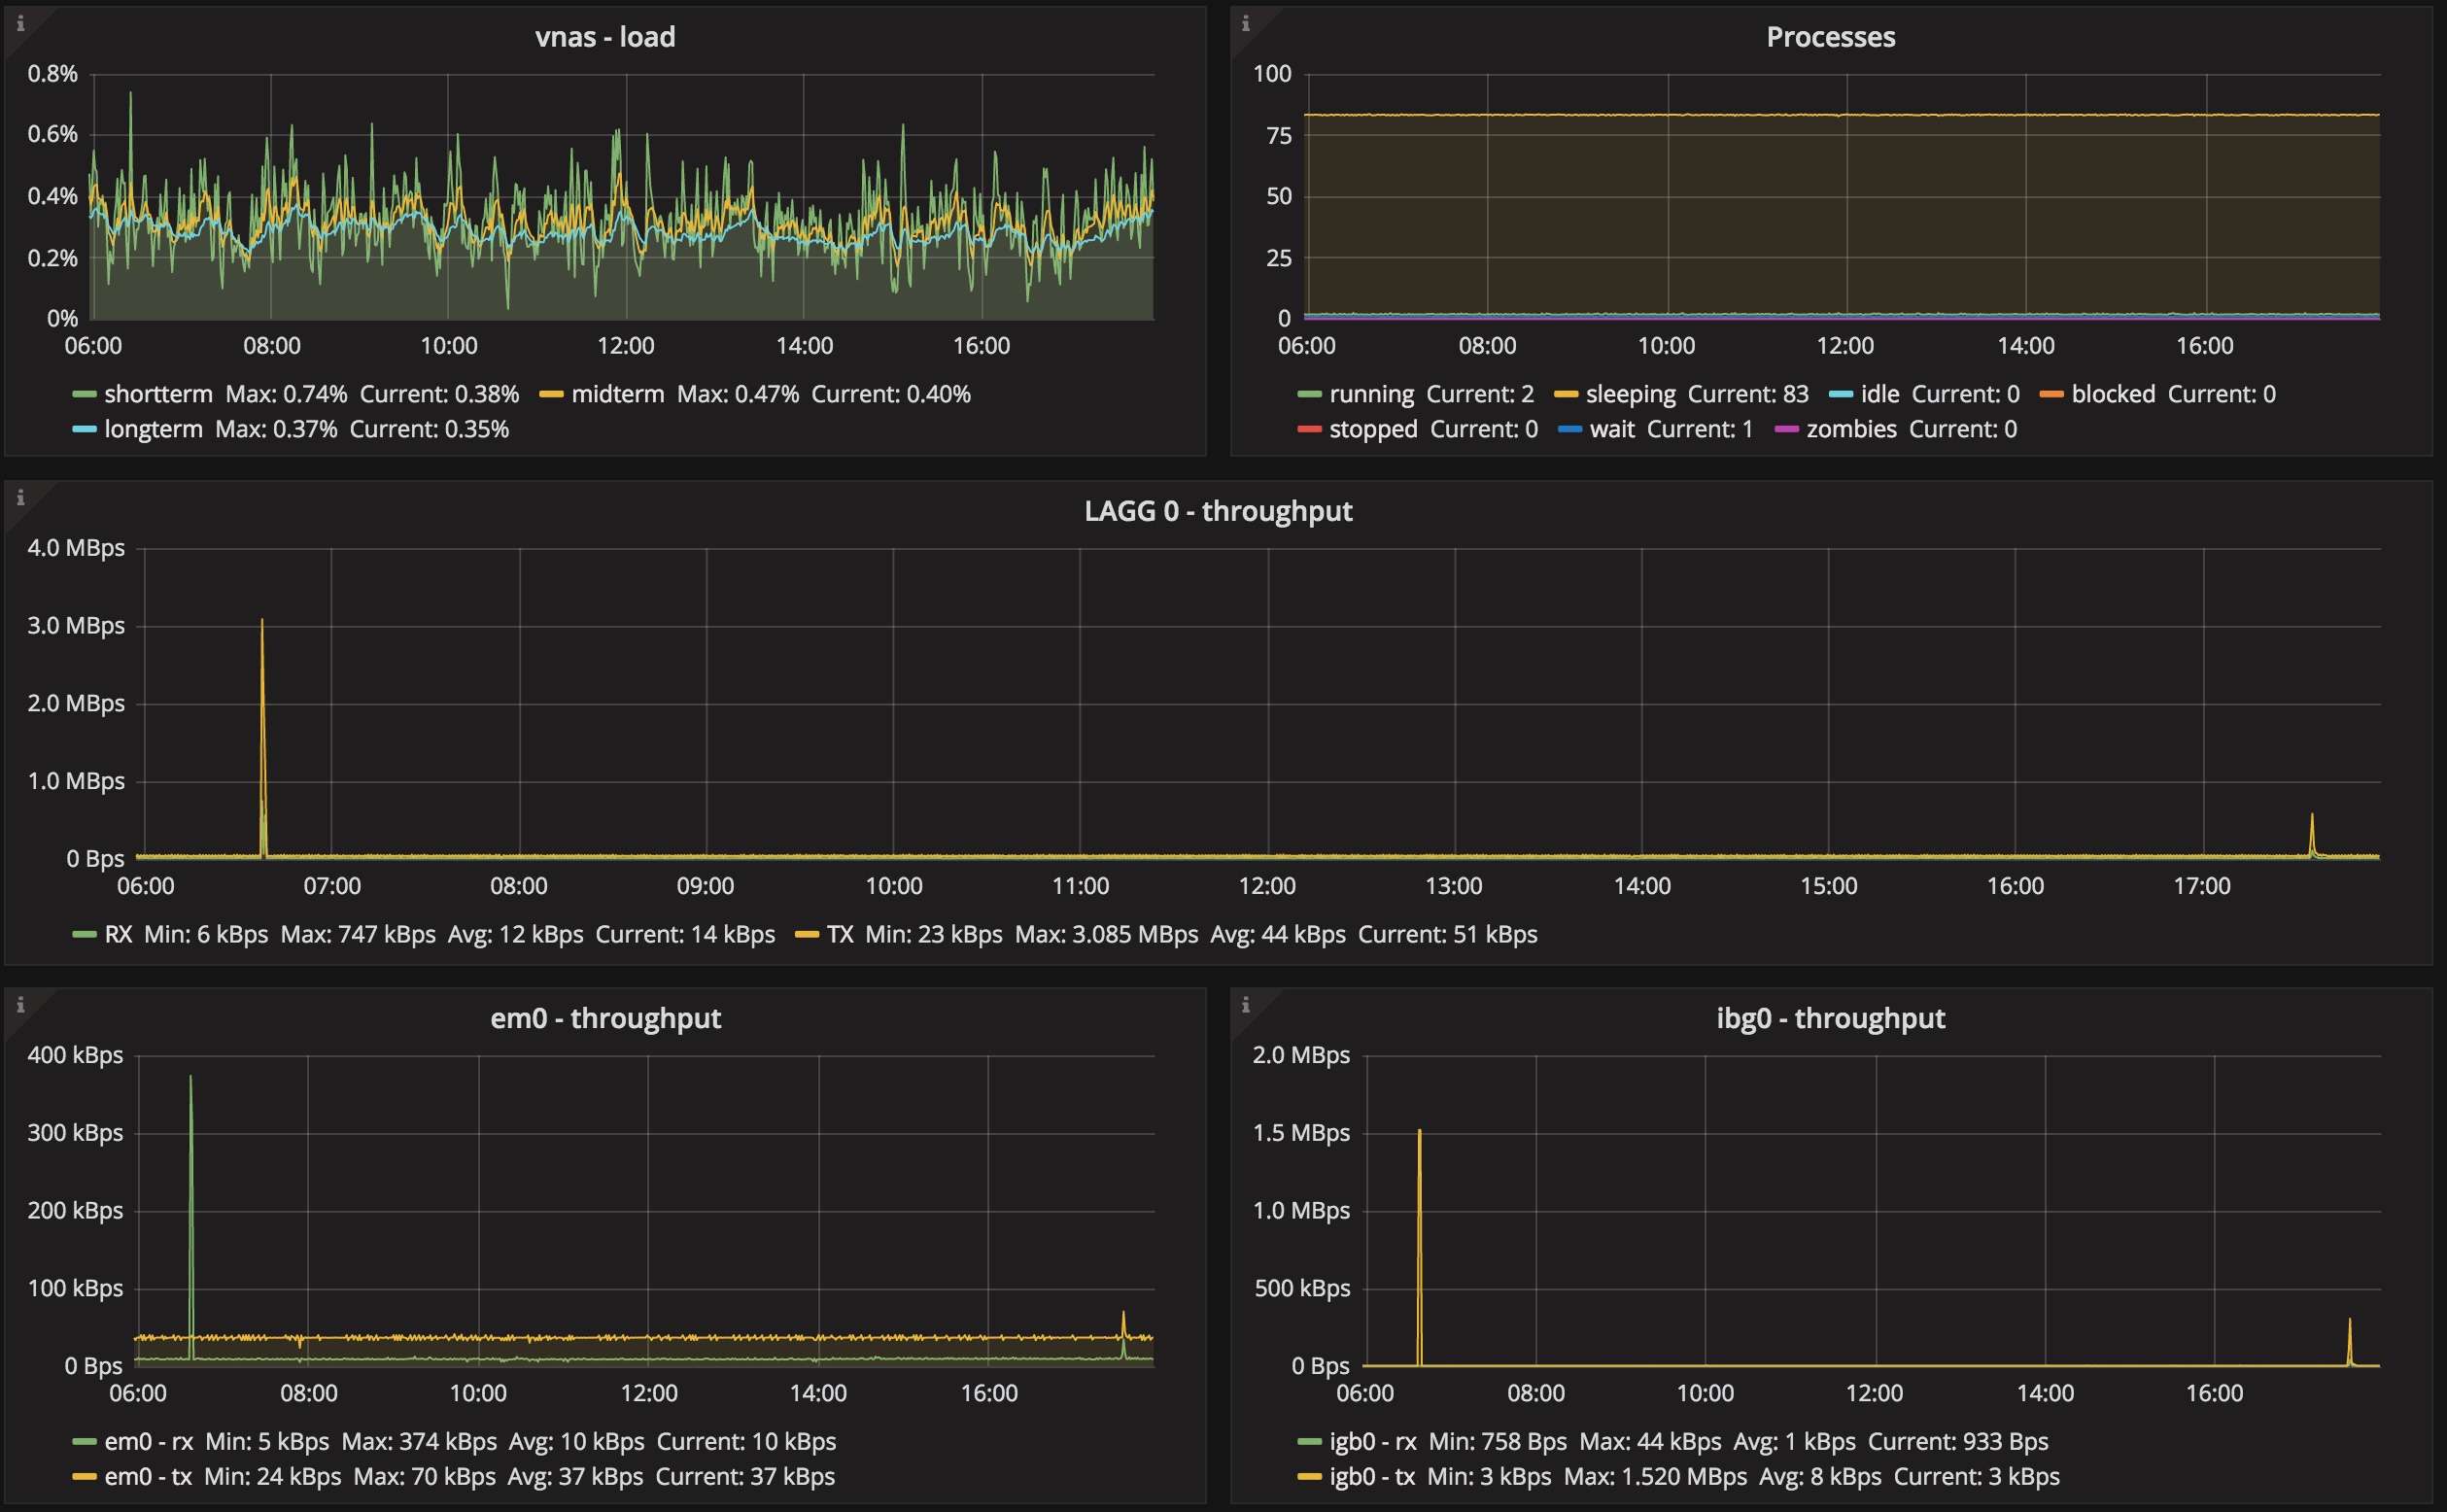Open the vnas - load panel title menu
2447x1512 pixels.
[x=605, y=37]
